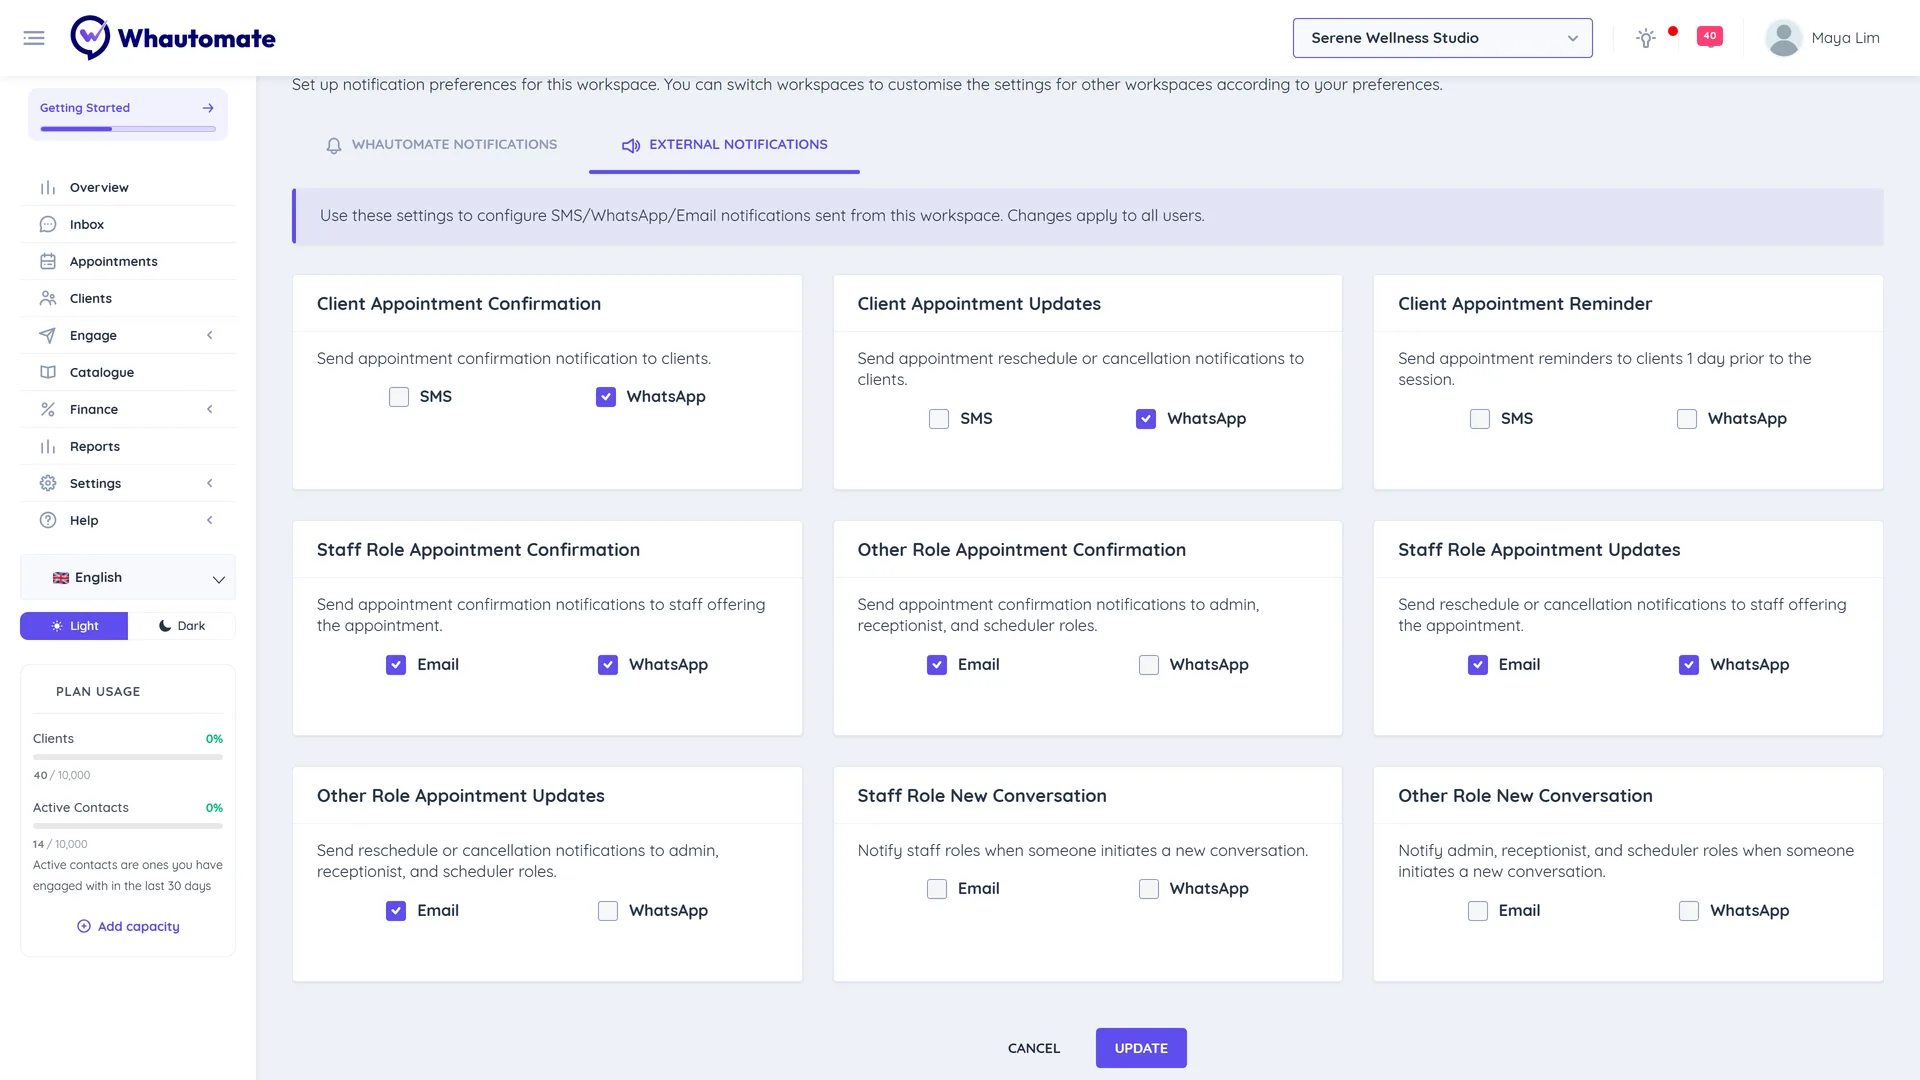This screenshot has height=1080, width=1920.
Task: Open the English language dropdown
Action: [128, 578]
